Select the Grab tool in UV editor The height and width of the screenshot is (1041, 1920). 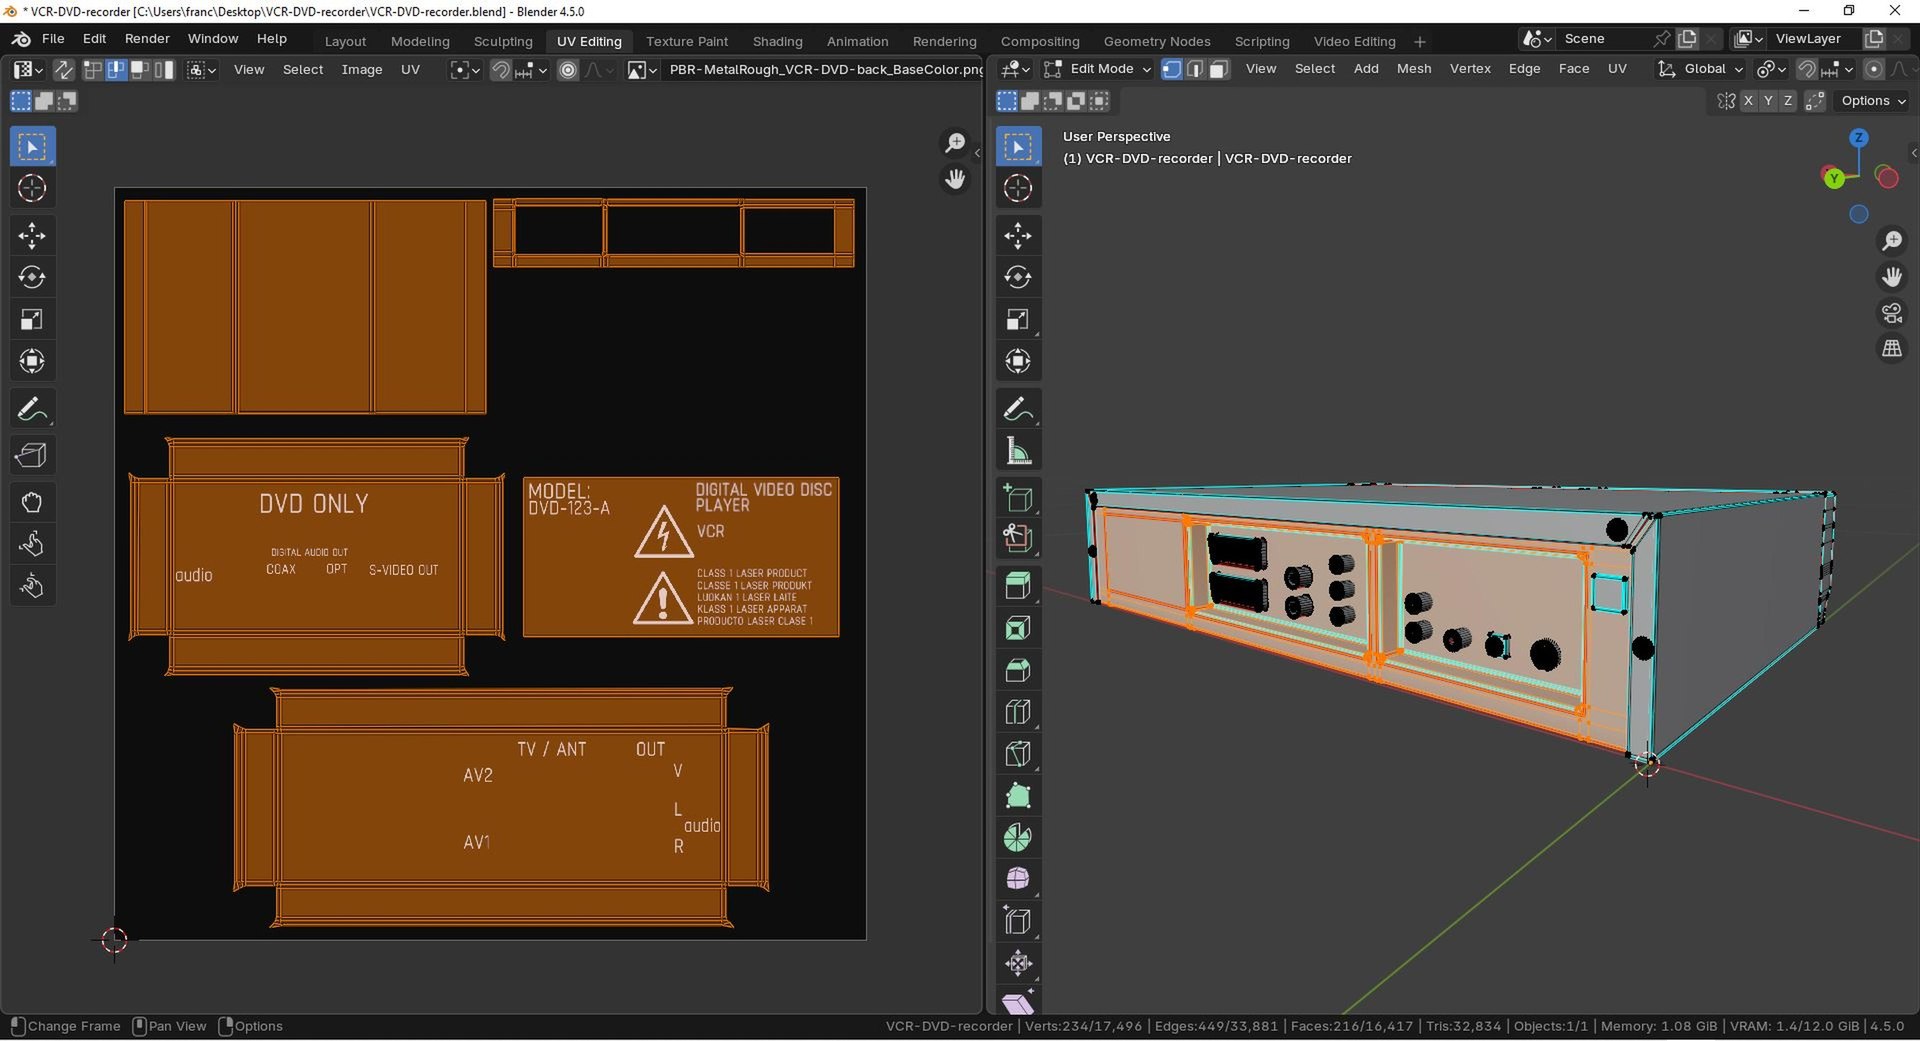click(x=32, y=502)
